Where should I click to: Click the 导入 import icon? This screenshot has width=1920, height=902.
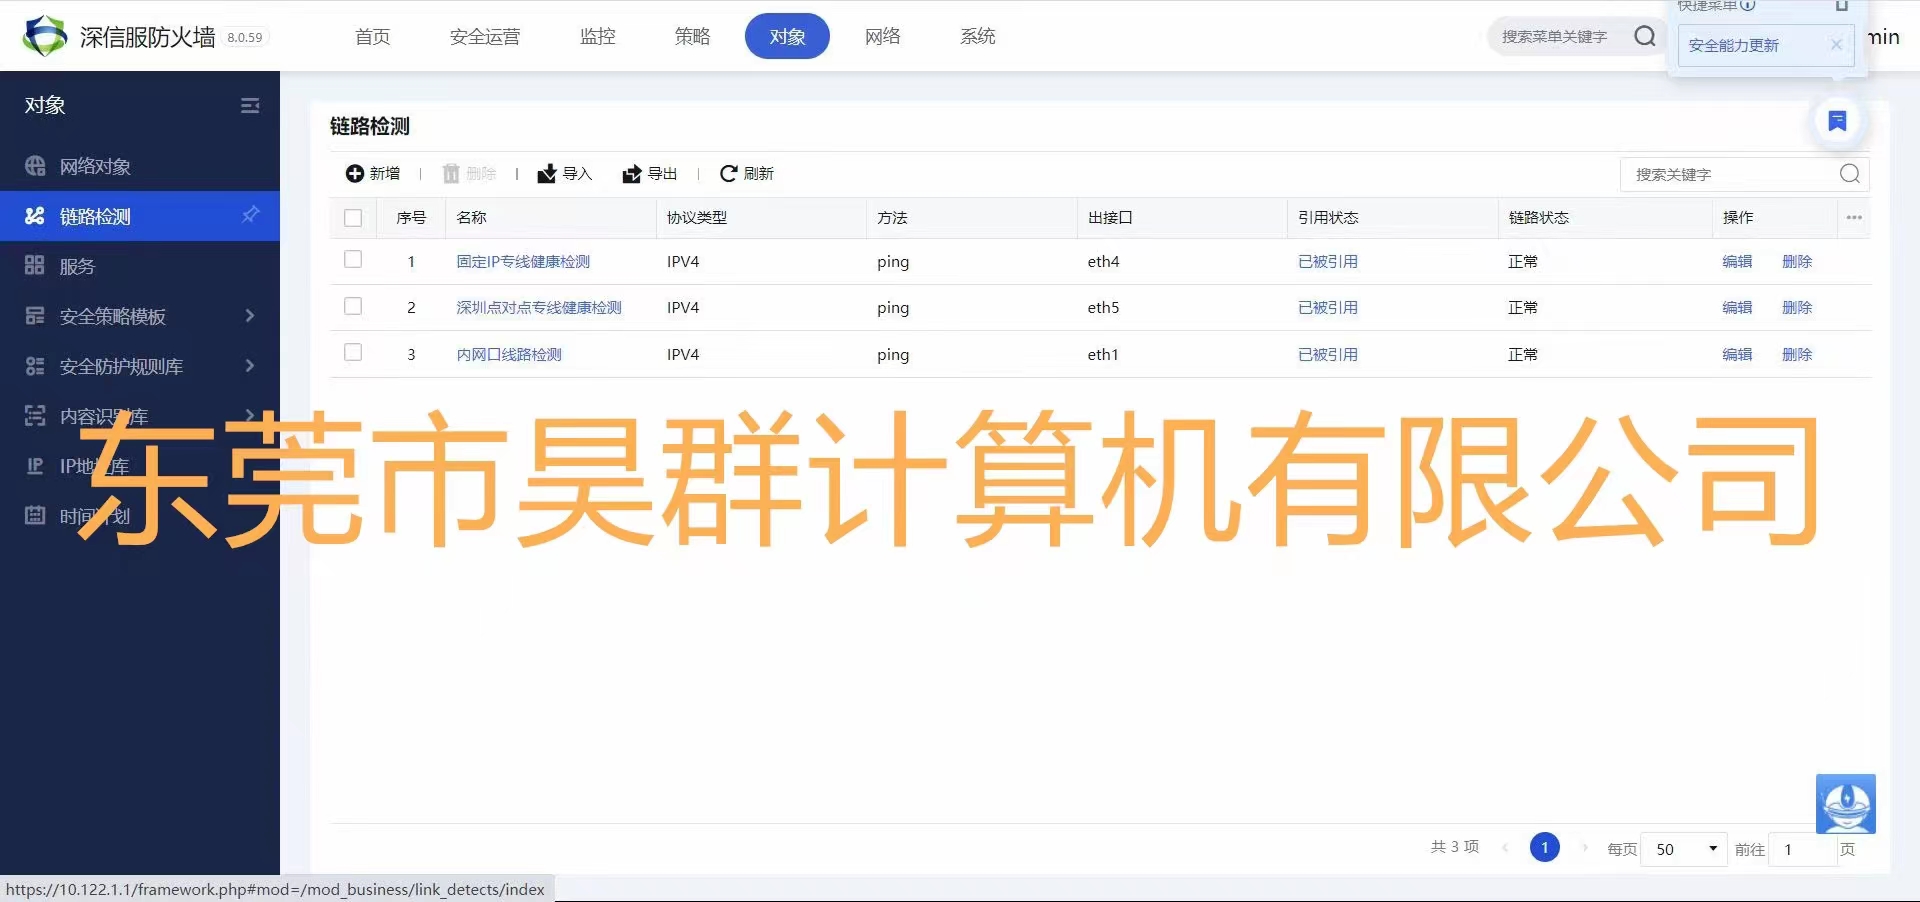(x=547, y=174)
